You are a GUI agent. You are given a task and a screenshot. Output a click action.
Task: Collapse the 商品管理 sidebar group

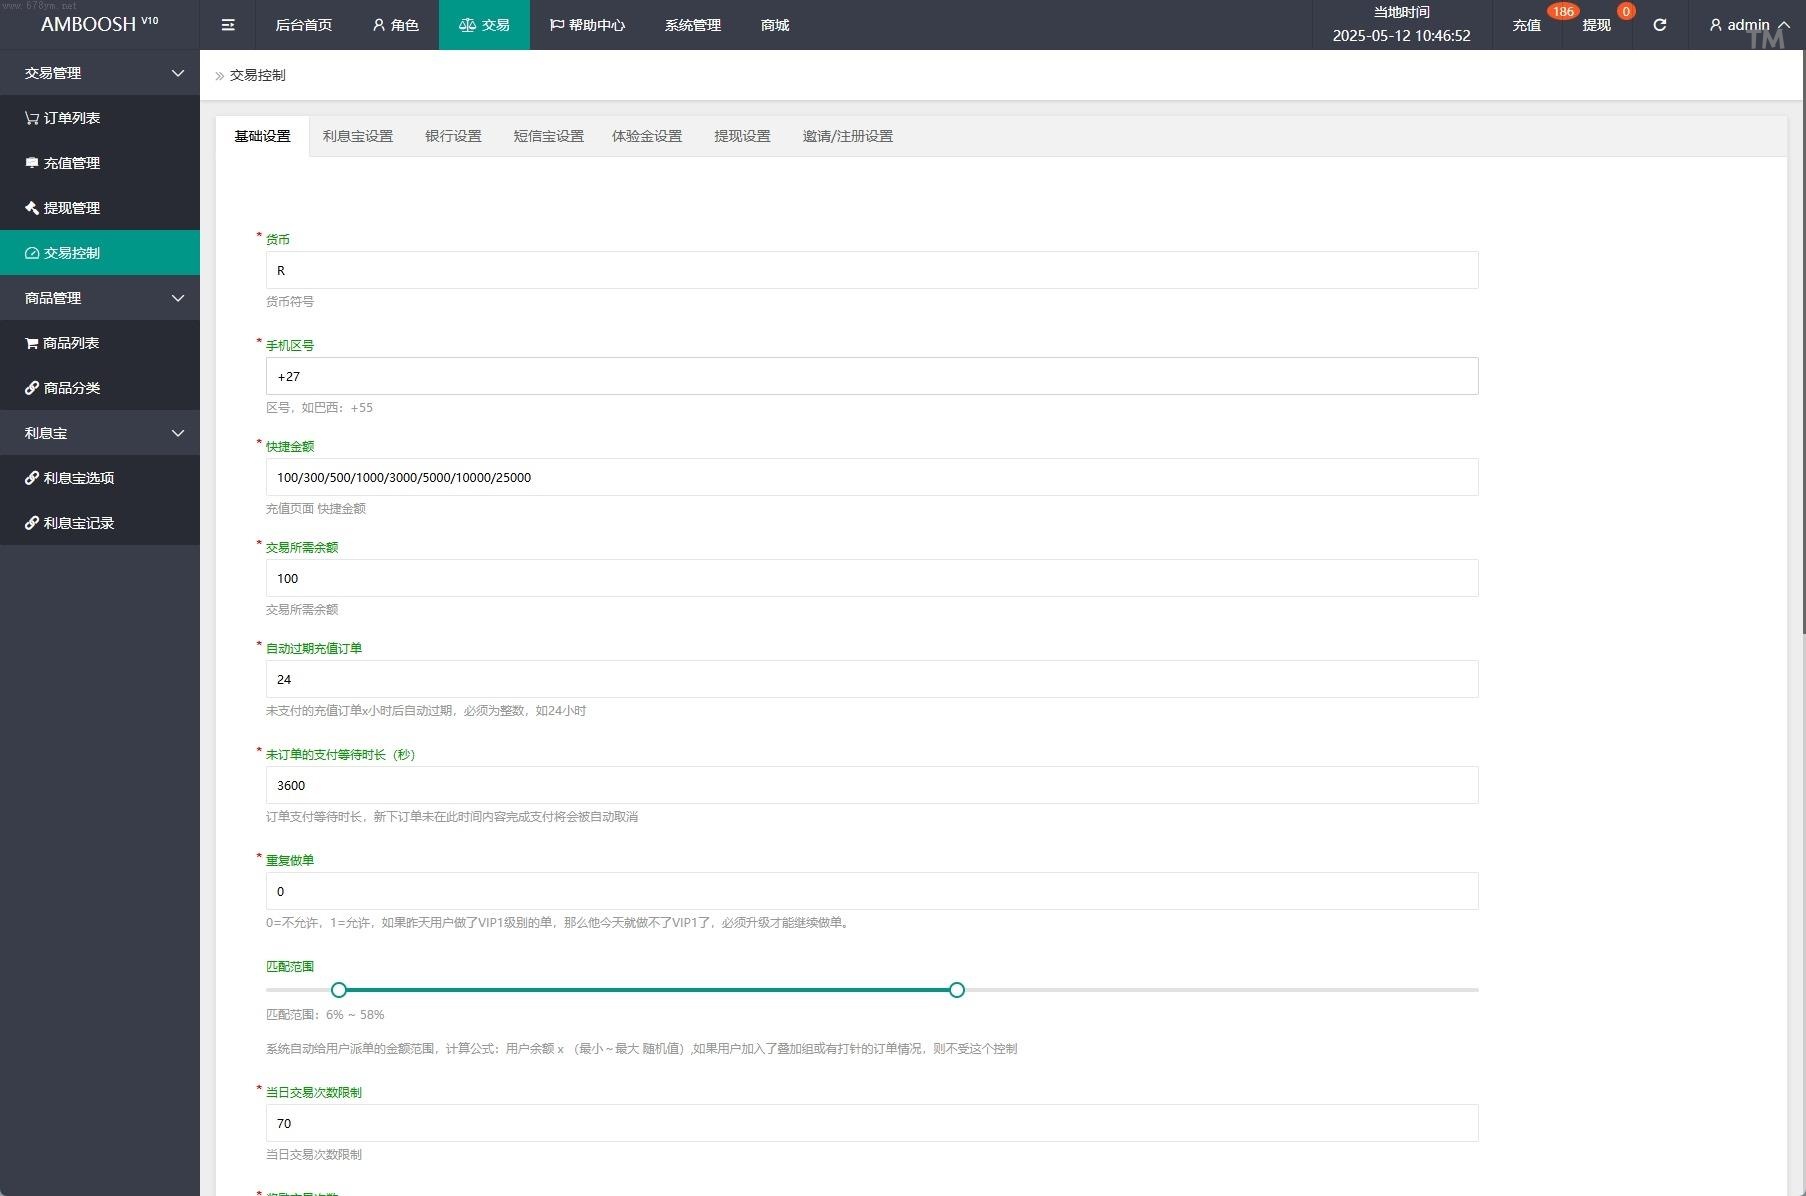click(100, 298)
